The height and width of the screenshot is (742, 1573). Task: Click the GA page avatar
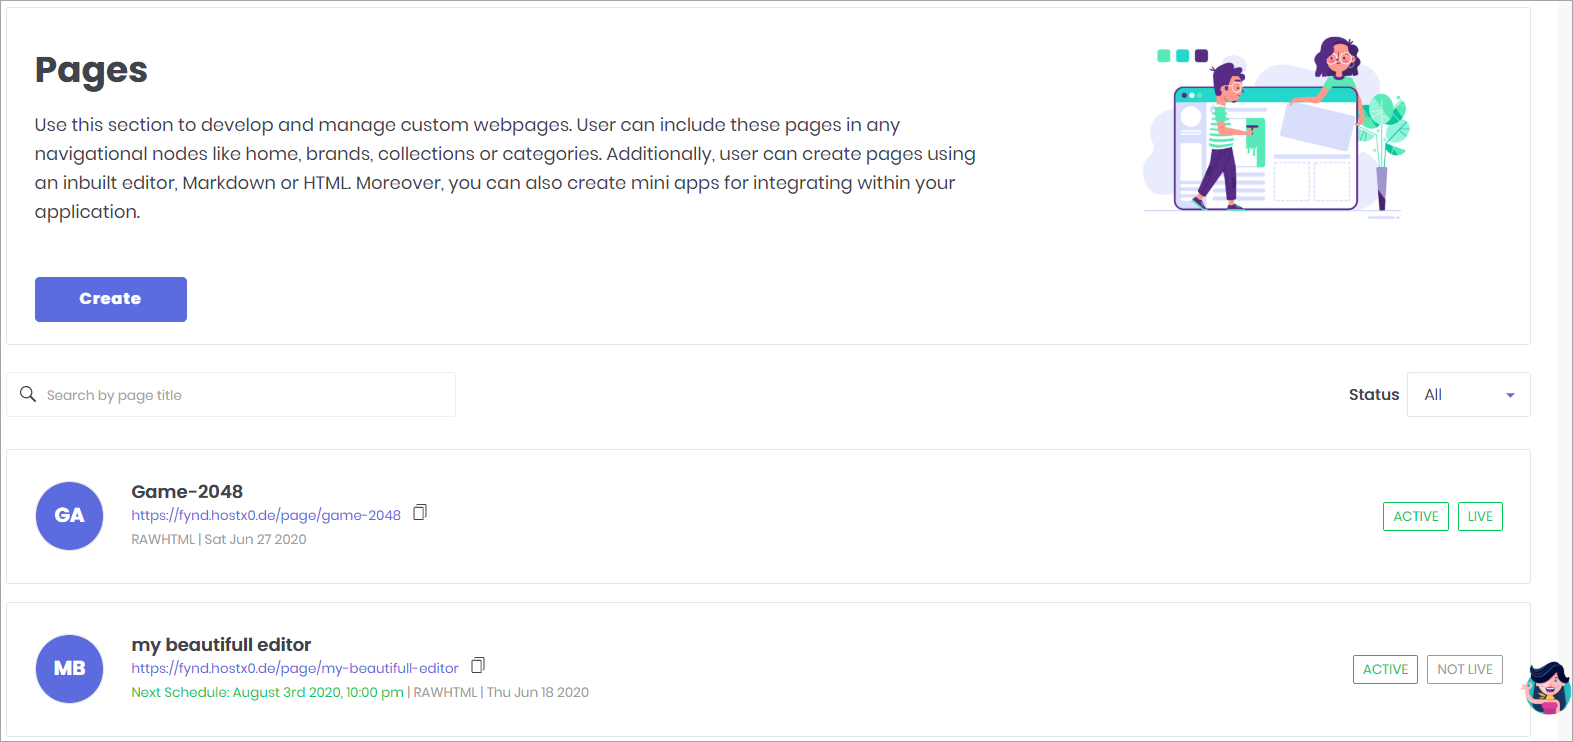coord(69,516)
